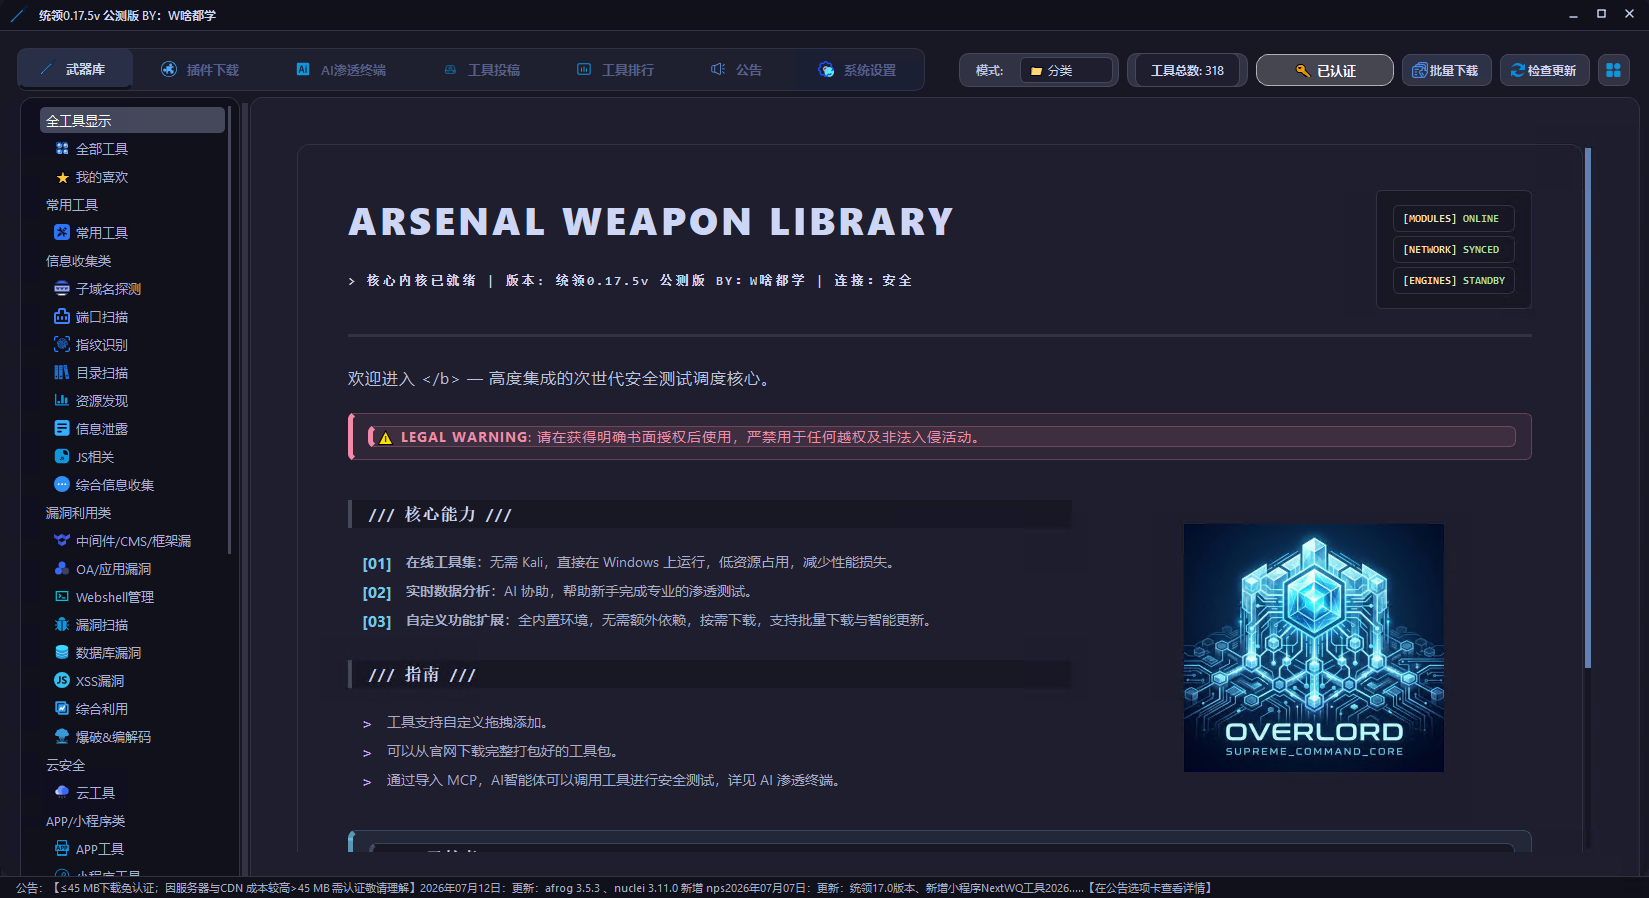Click the warning triangle icon in banner
This screenshot has width=1649, height=898.
385,438
